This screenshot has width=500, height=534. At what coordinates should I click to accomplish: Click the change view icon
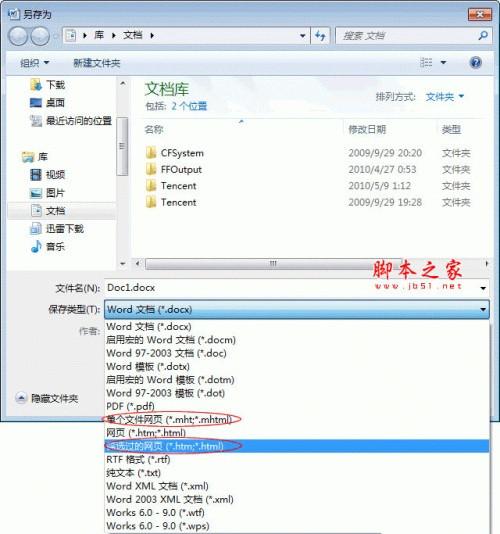[x=426, y=63]
